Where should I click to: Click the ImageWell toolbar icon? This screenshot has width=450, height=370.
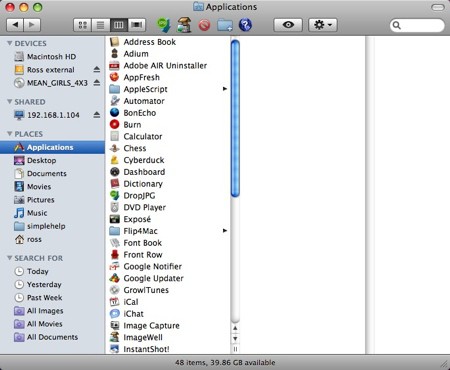tap(184, 25)
